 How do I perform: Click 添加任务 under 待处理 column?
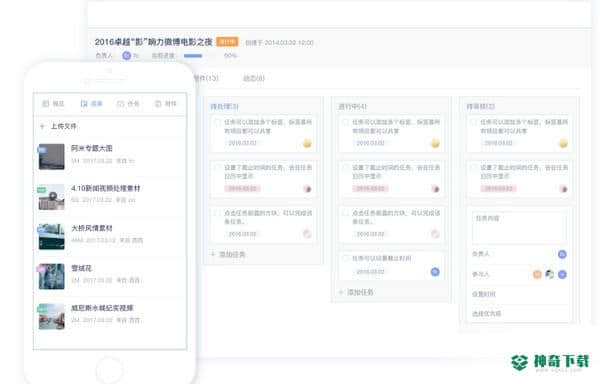coord(232,254)
